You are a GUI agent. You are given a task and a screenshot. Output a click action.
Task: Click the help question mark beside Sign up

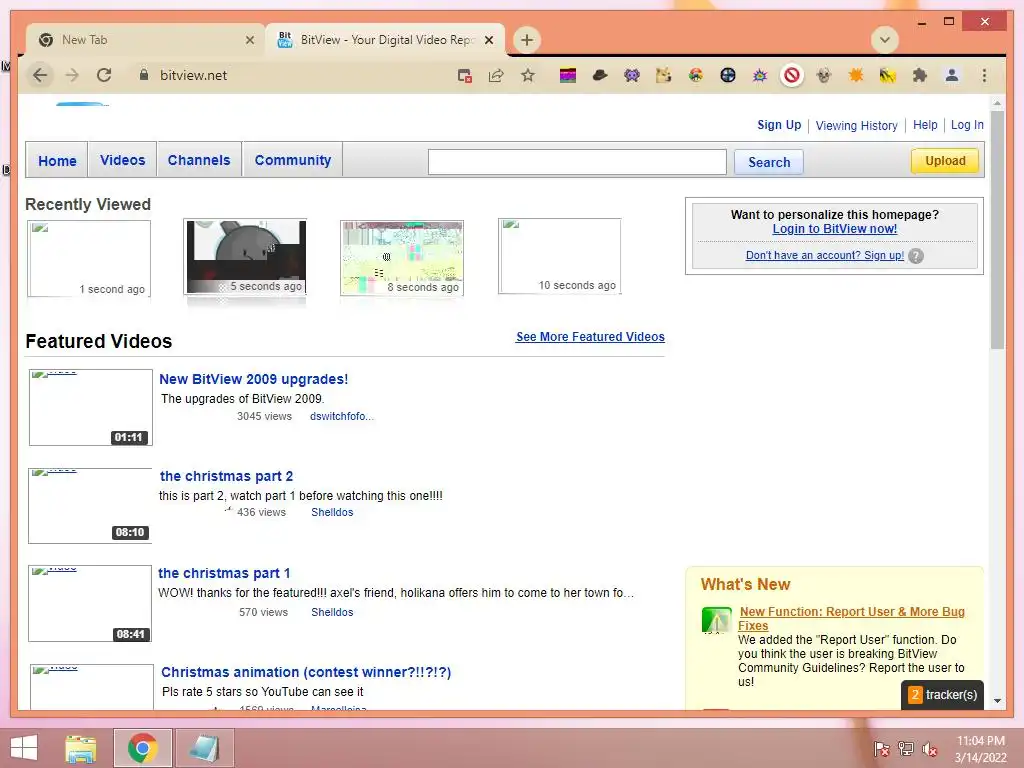(x=916, y=256)
